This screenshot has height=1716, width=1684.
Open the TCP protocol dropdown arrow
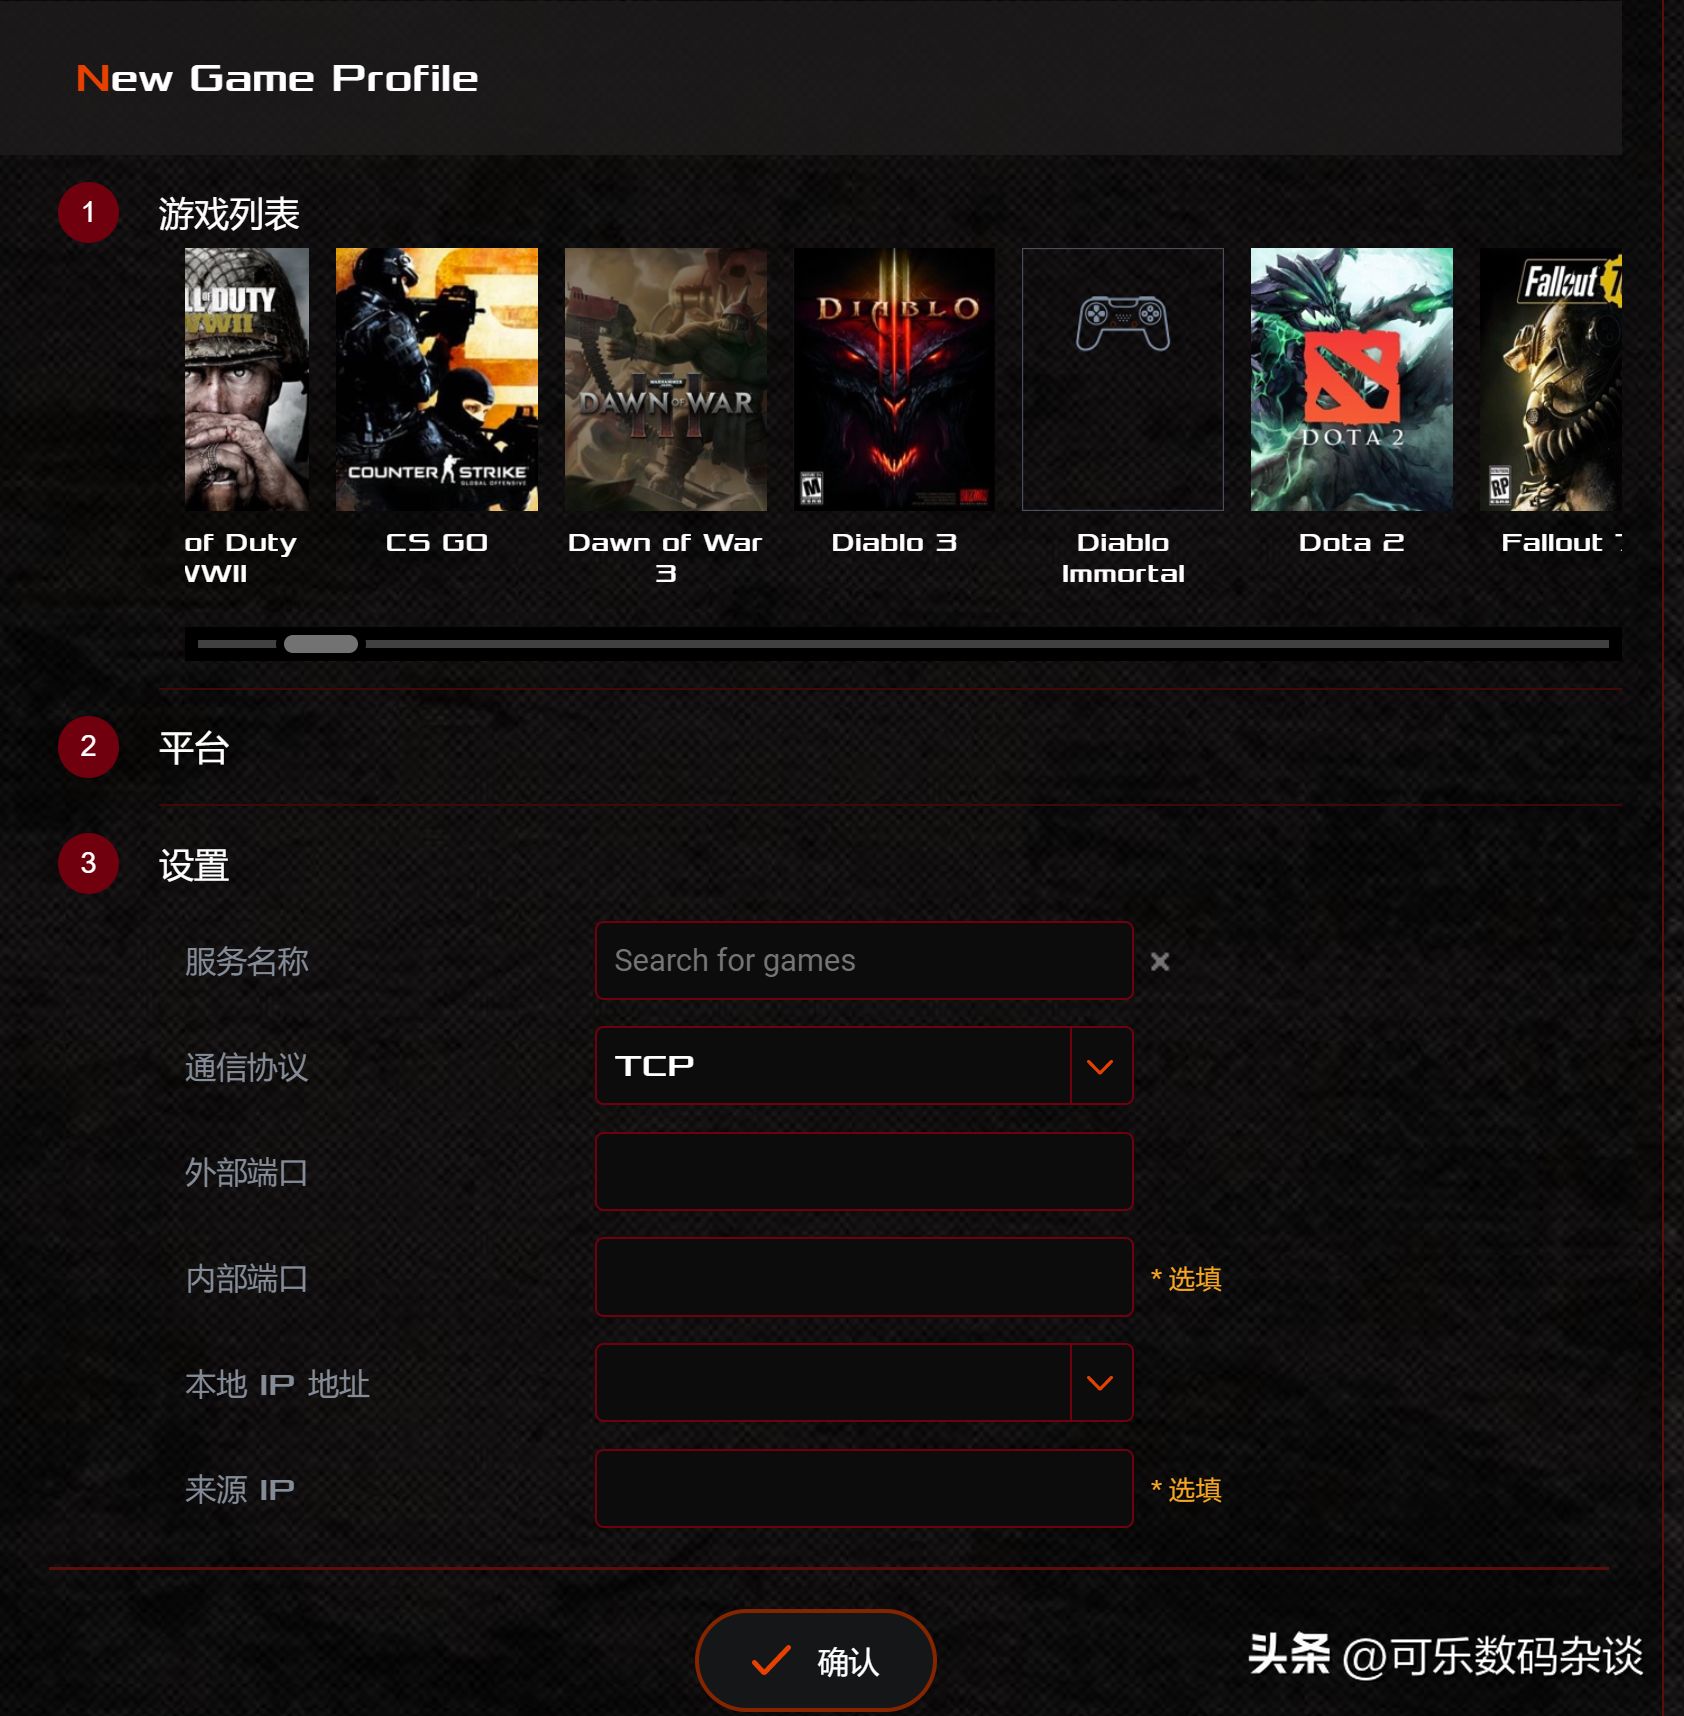1101,1066
